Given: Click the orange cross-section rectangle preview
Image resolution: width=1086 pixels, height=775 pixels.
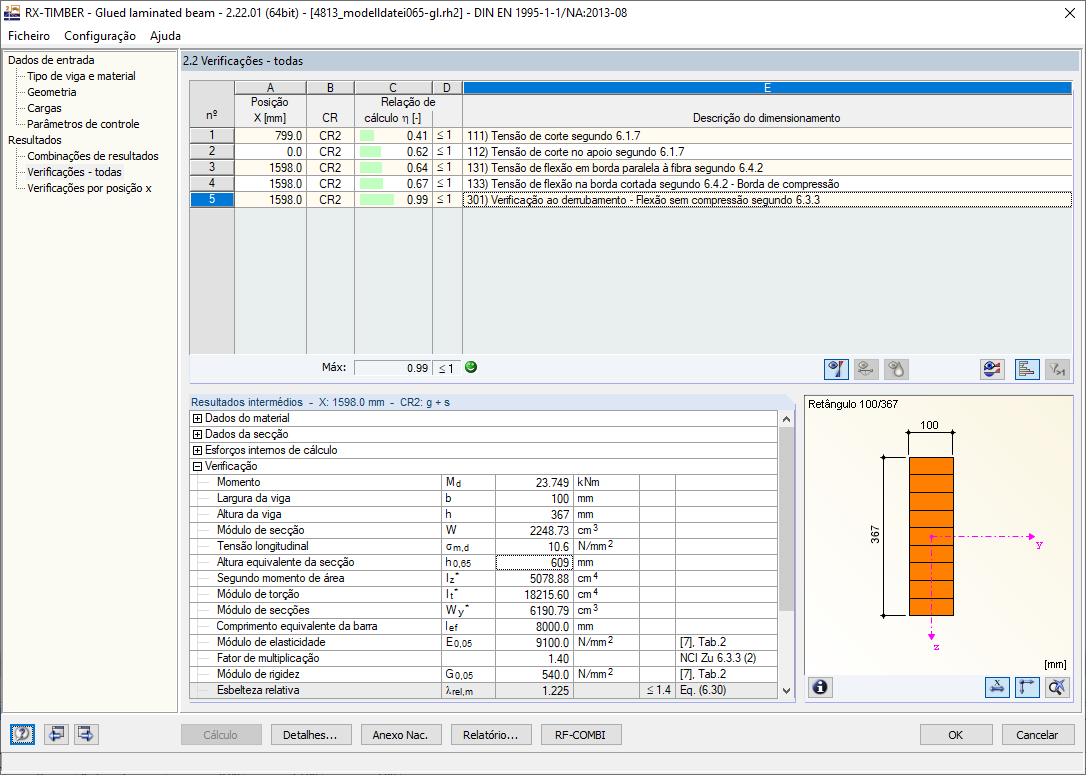Looking at the screenshot, I should [931, 536].
